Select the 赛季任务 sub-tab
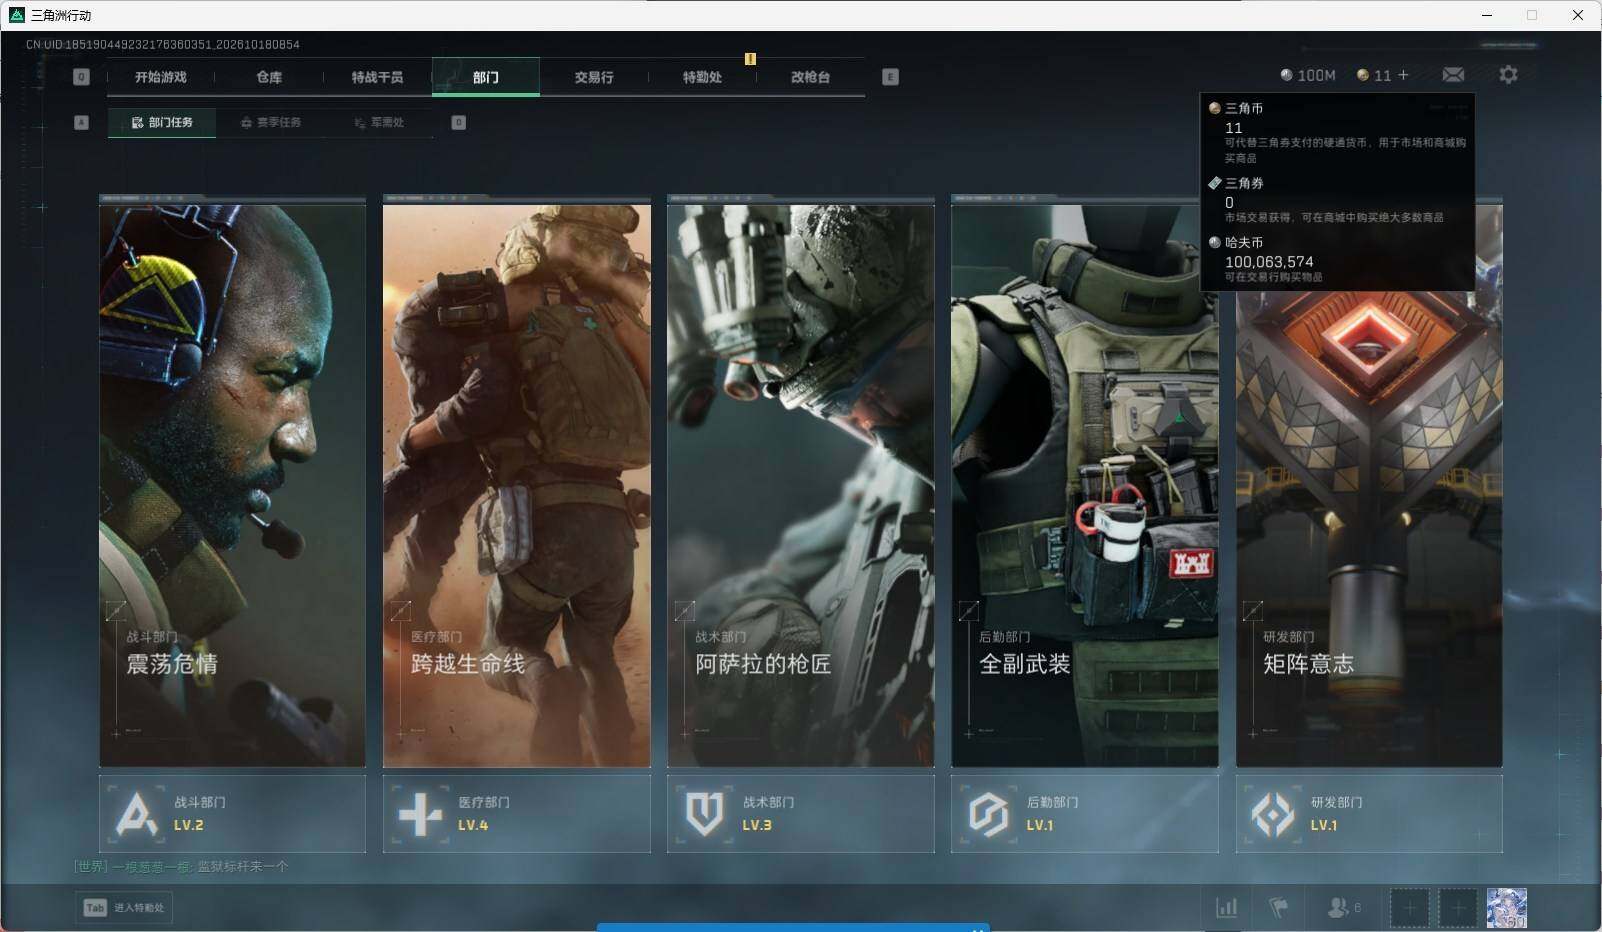The width and height of the screenshot is (1602, 932). [270, 122]
